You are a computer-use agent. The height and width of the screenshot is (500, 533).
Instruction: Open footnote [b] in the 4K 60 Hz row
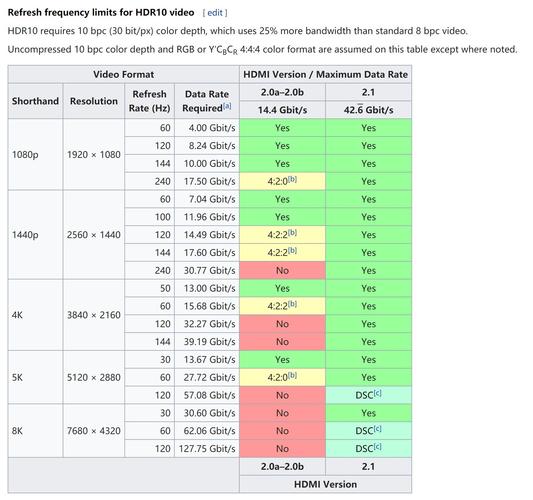click(292, 304)
